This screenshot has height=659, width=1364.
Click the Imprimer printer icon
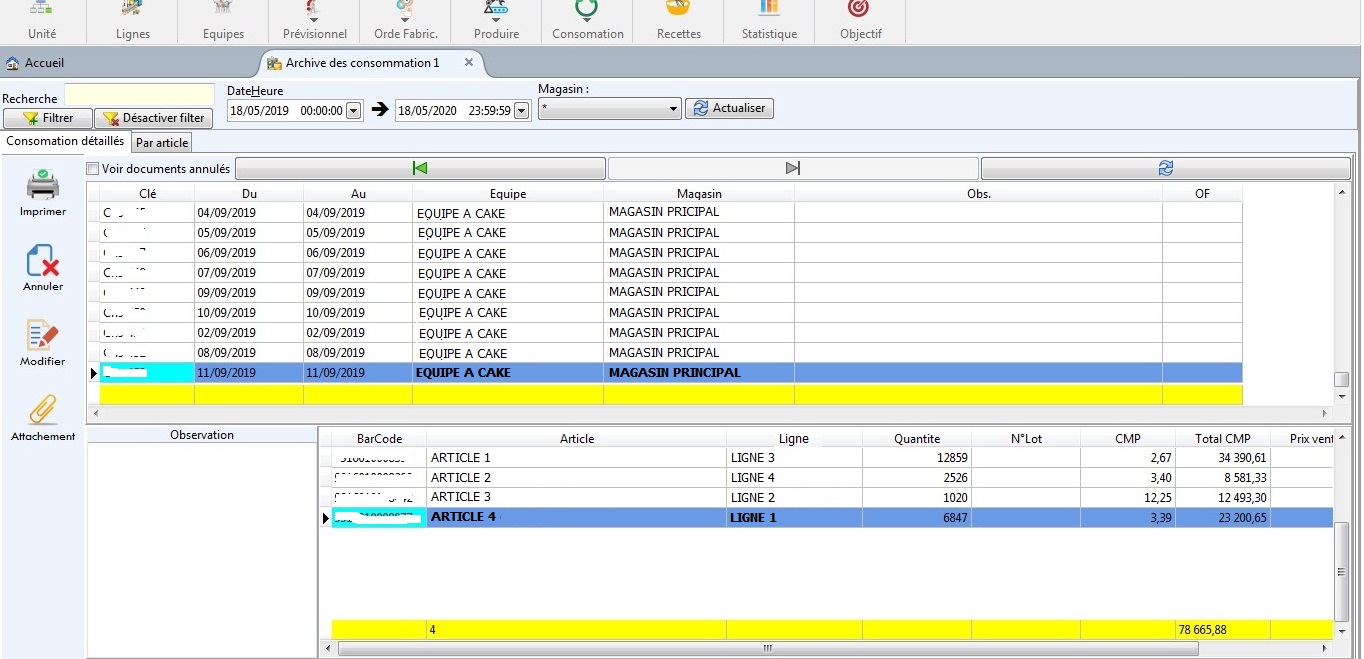(x=42, y=186)
